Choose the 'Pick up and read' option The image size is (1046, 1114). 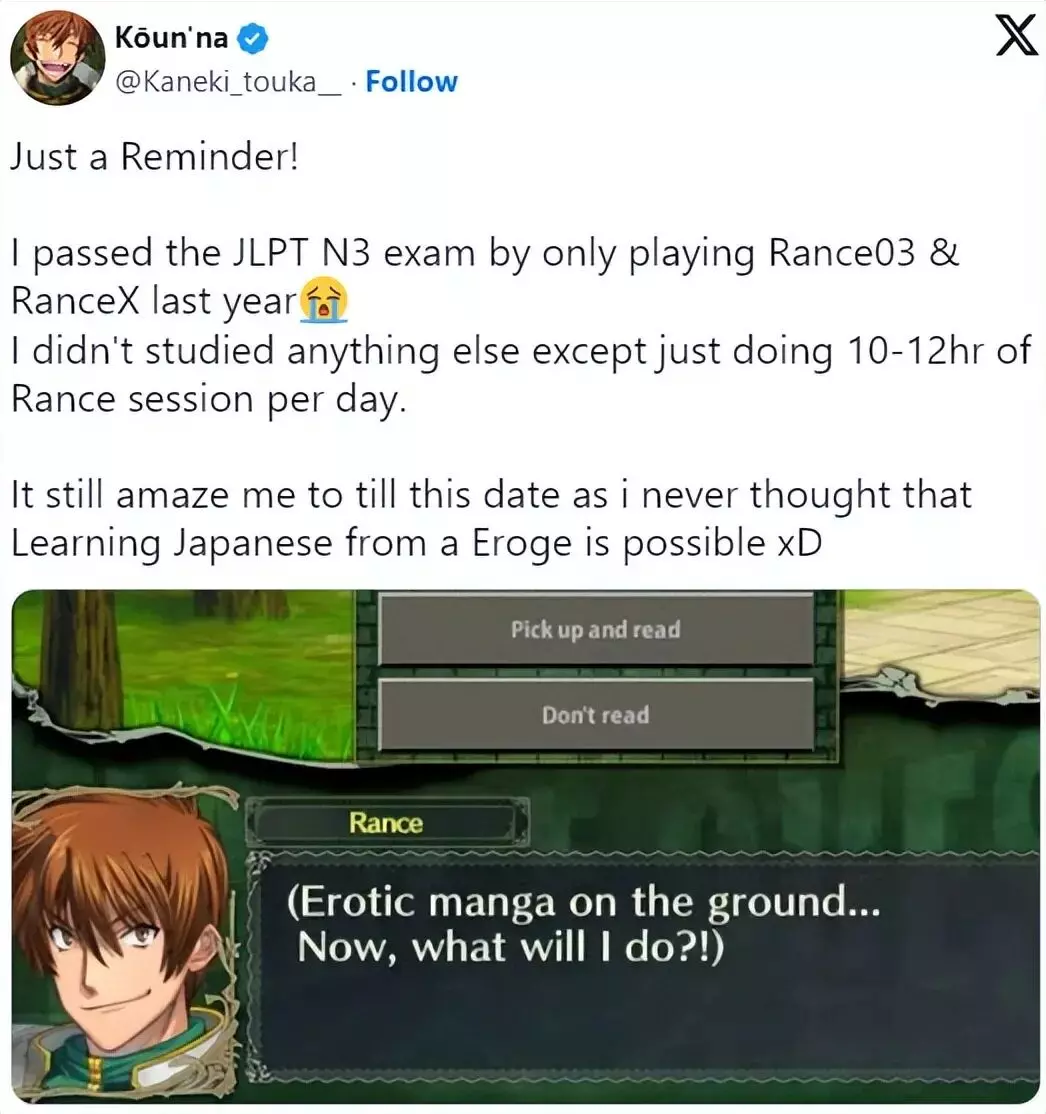coord(595,629)
